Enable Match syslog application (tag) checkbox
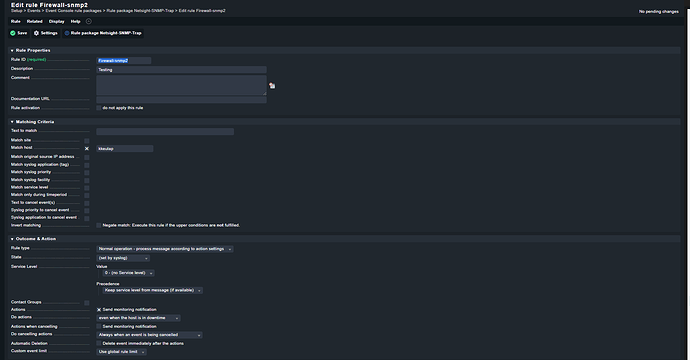The image size is (690, 360). 87,165
